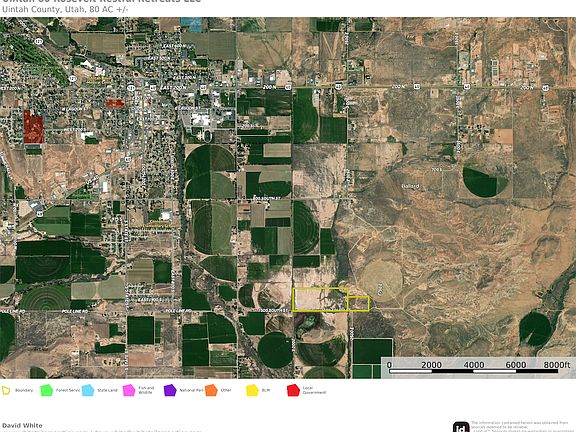The width and height of the screenshot is (576, 432).
Task: Click the 'National Park' legend label
Action: coord(191,390)
